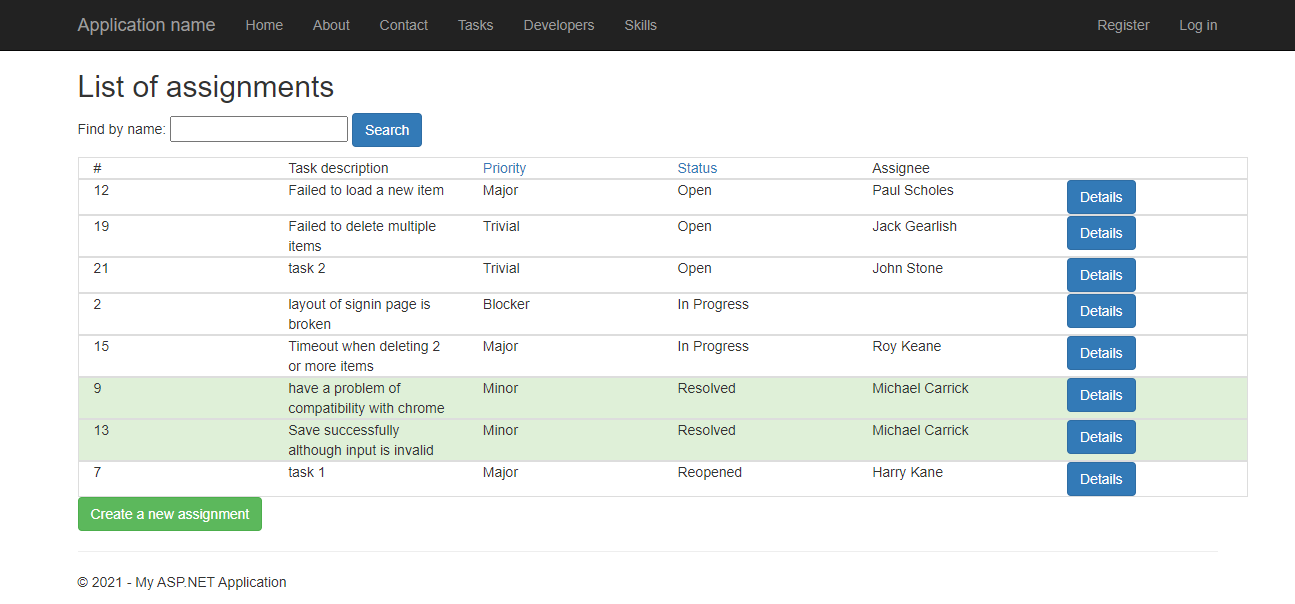This screenshot has height=604, width=1295.
Task: Click 'Failed to delete multiple items' description
Action: click(x=362, y=236)
